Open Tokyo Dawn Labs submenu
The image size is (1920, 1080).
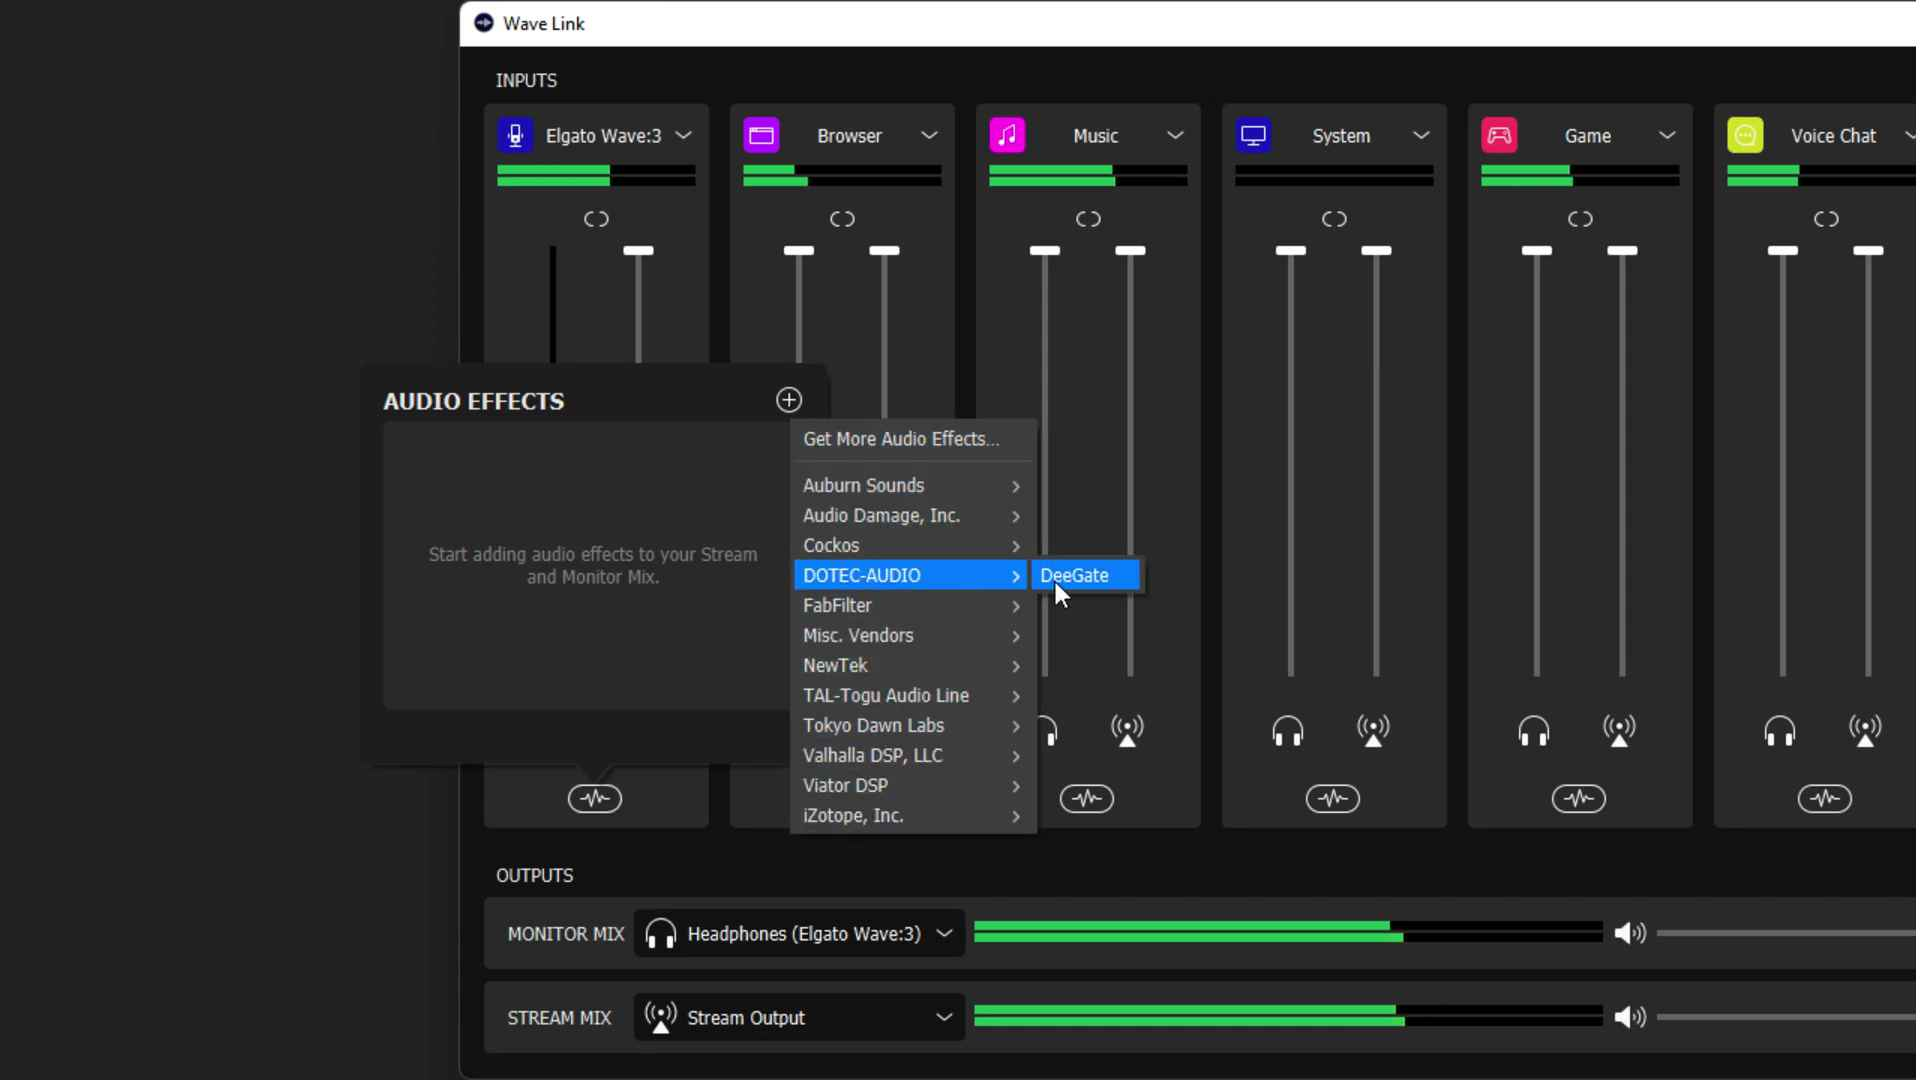click(913, 725)
